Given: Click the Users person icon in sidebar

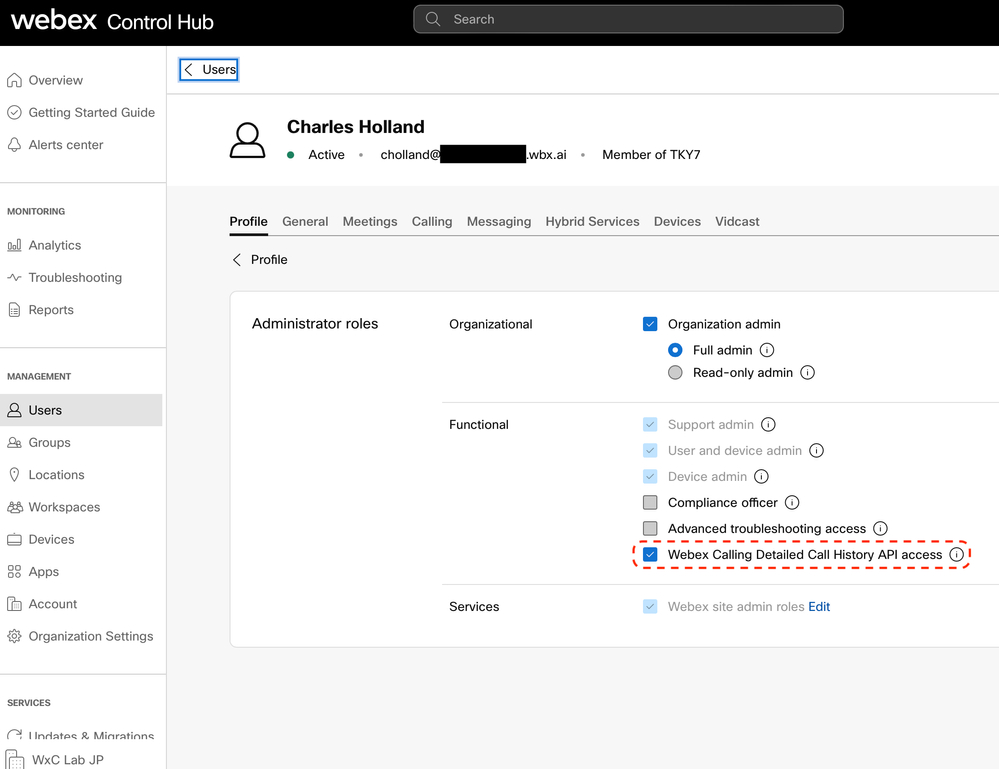Looking at the screenshot, I should [x=14, y=410].
